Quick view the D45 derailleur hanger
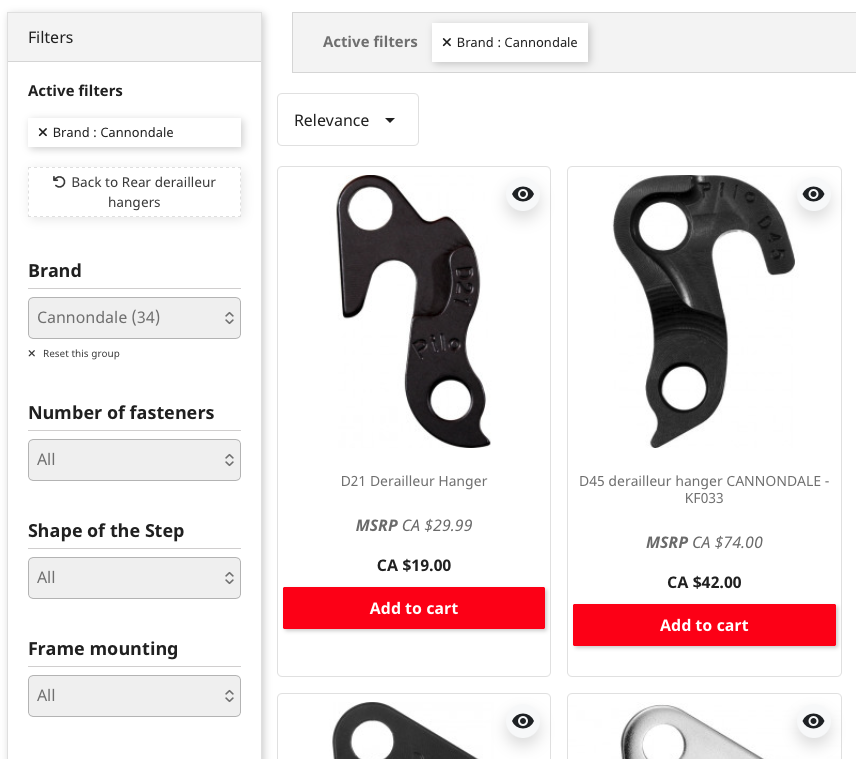Image resolution: width=856 pixels, height=759 pixels. [813, 194]
